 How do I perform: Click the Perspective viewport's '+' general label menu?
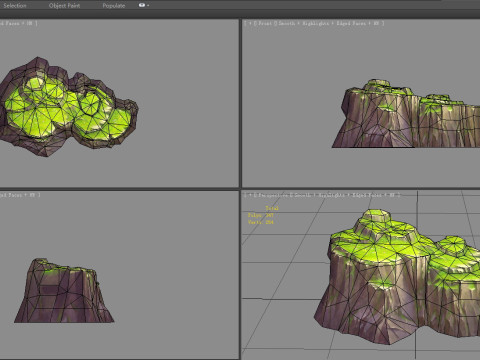click(250, 195)
